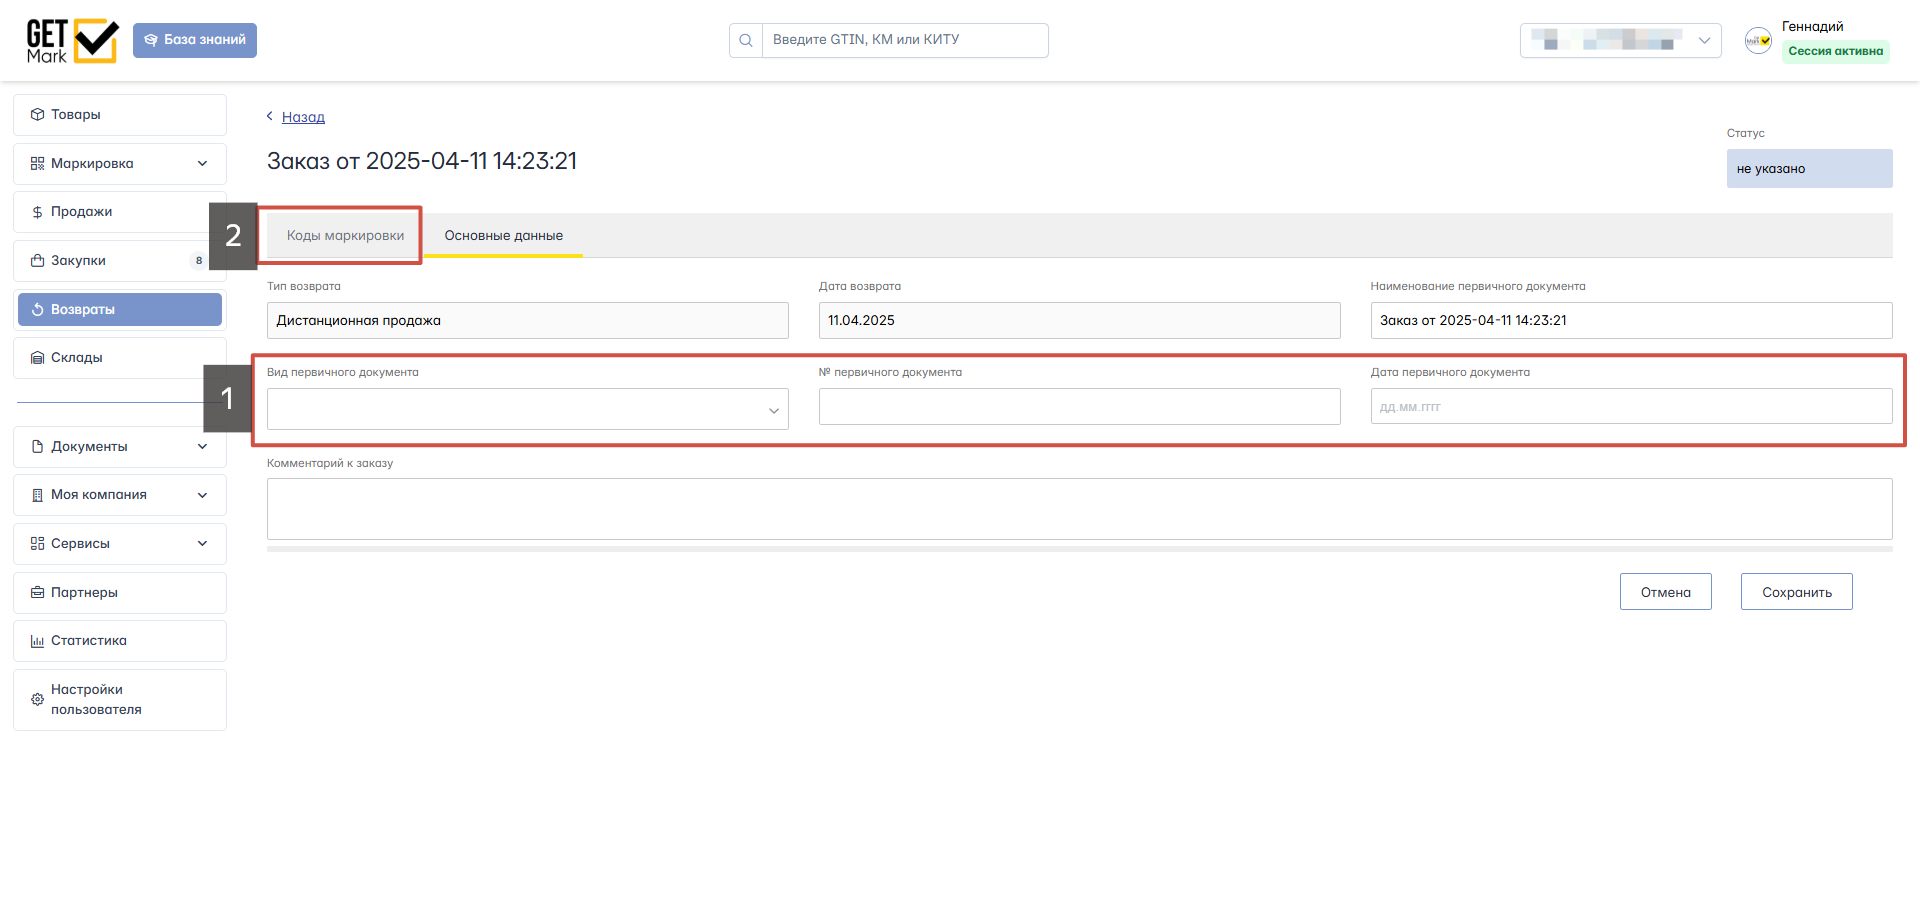Click the Склады warehouse icon
1920x905 pixels.
[x=37, y=358]
